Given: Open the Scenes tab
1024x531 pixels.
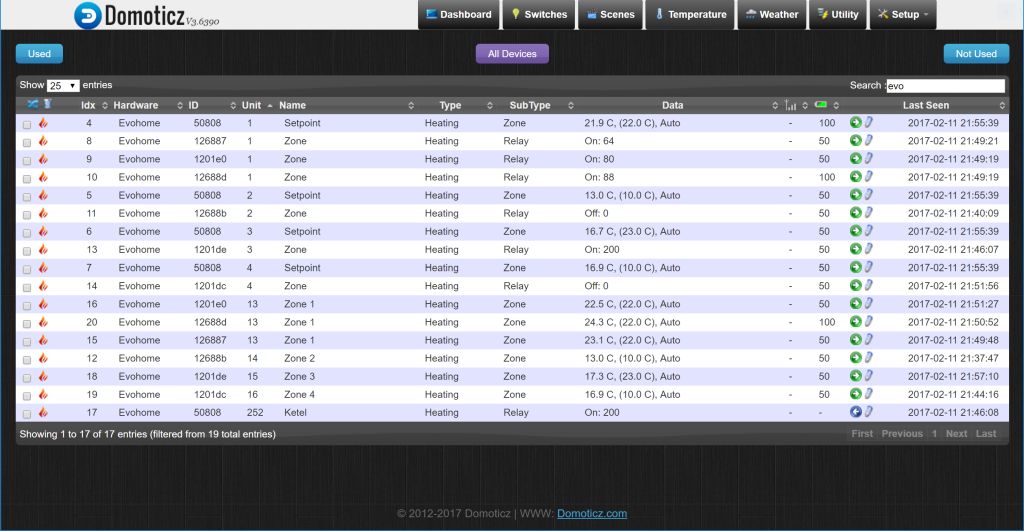Looking at the screenshot, I should click(611, 14).
